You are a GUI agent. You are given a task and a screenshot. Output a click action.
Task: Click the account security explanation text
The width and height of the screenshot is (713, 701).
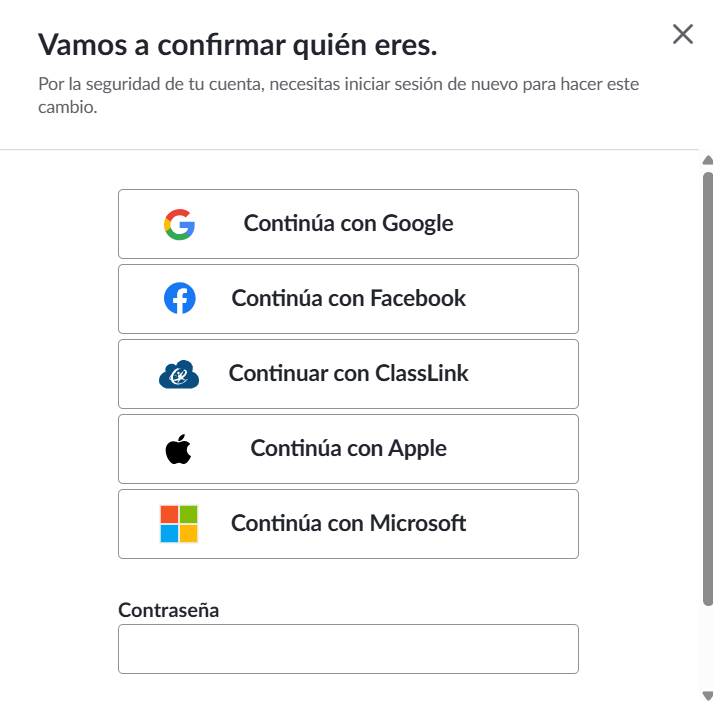click(x=338, y=95)
